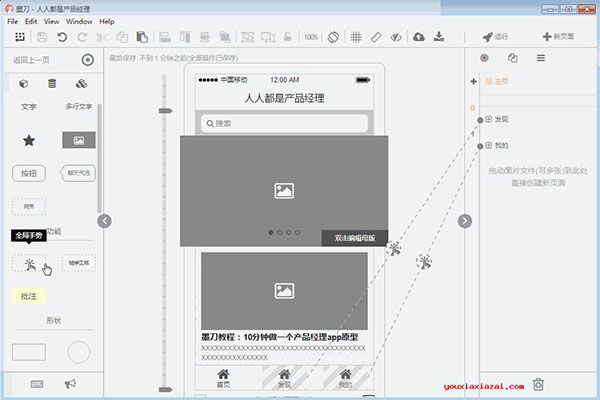Click the paste clipboard icon

click(x=142, y=37)
